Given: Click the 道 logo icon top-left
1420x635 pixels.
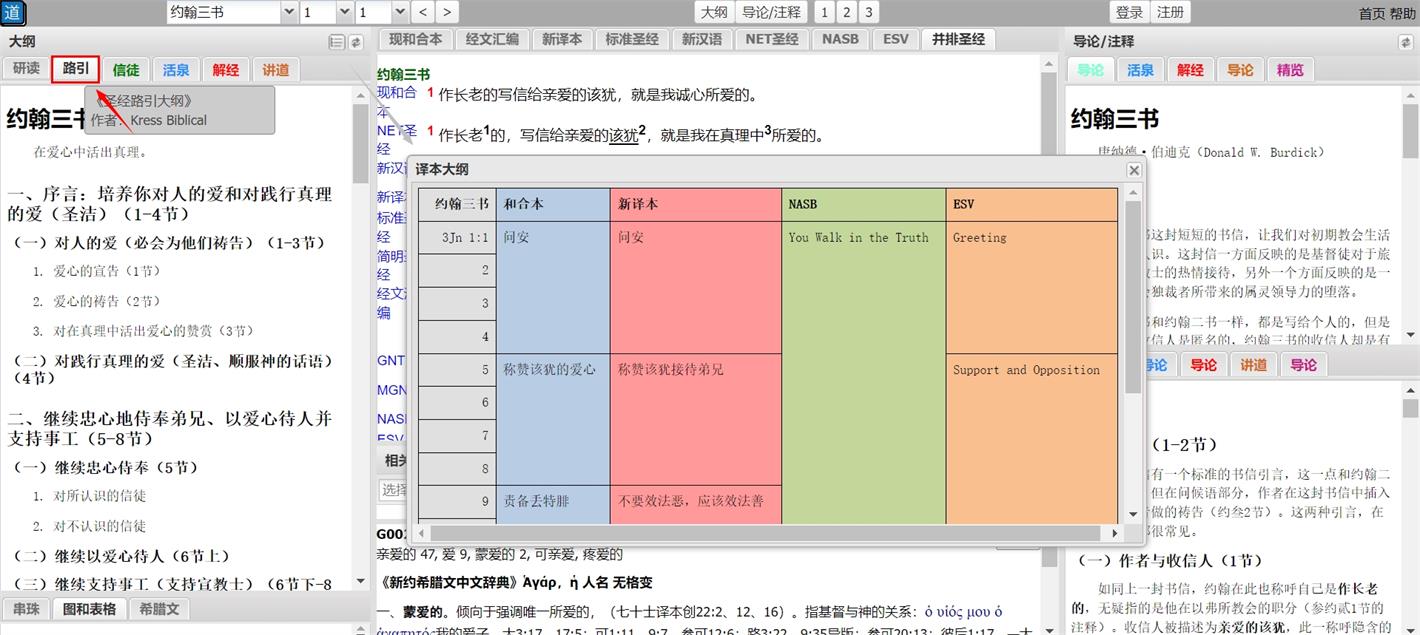Looking at the screenshot, I should tap(14, 13).
